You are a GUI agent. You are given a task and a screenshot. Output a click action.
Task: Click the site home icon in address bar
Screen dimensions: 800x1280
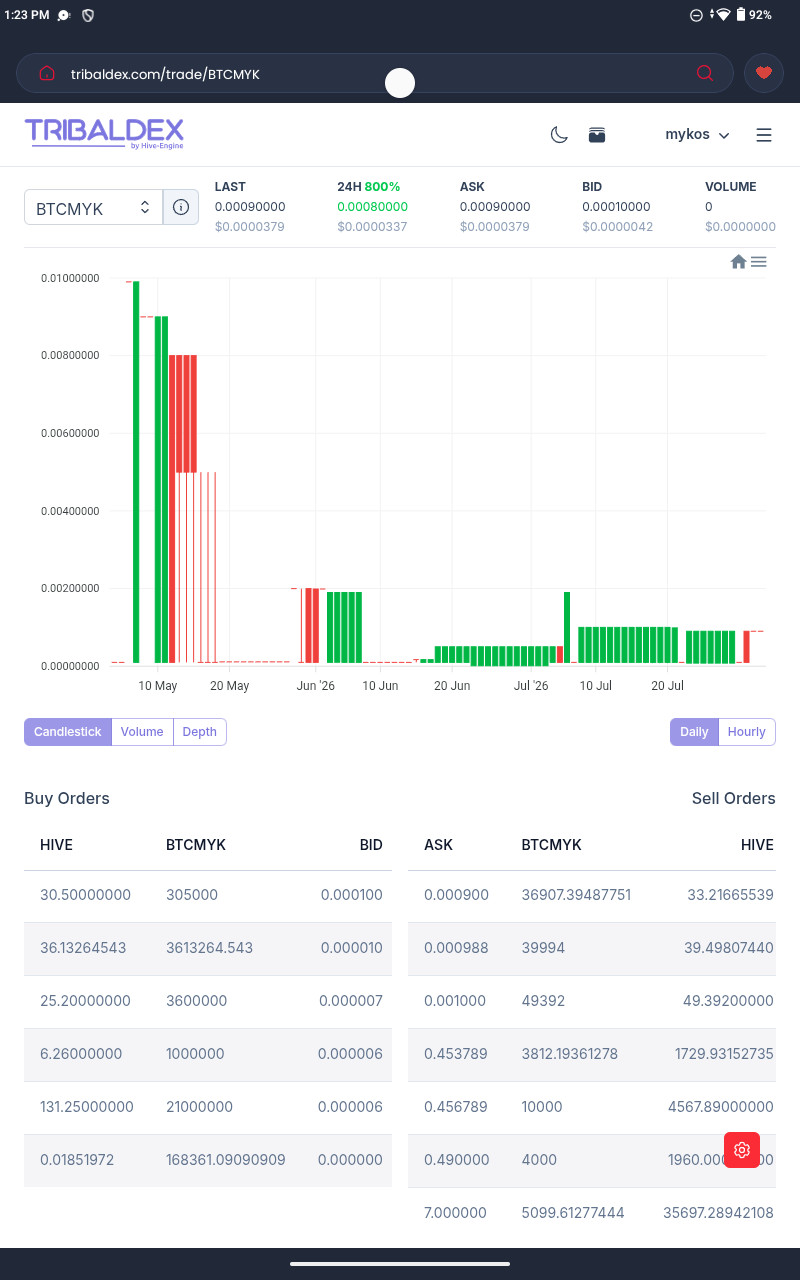pos(46,73)
